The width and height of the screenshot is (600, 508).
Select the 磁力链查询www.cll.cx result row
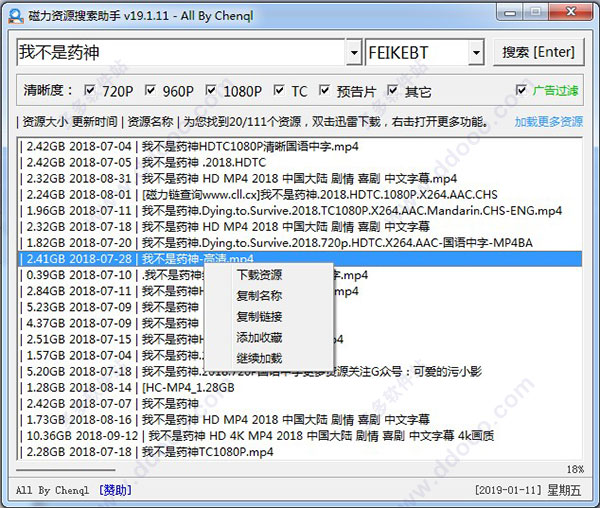pos(300,194)
